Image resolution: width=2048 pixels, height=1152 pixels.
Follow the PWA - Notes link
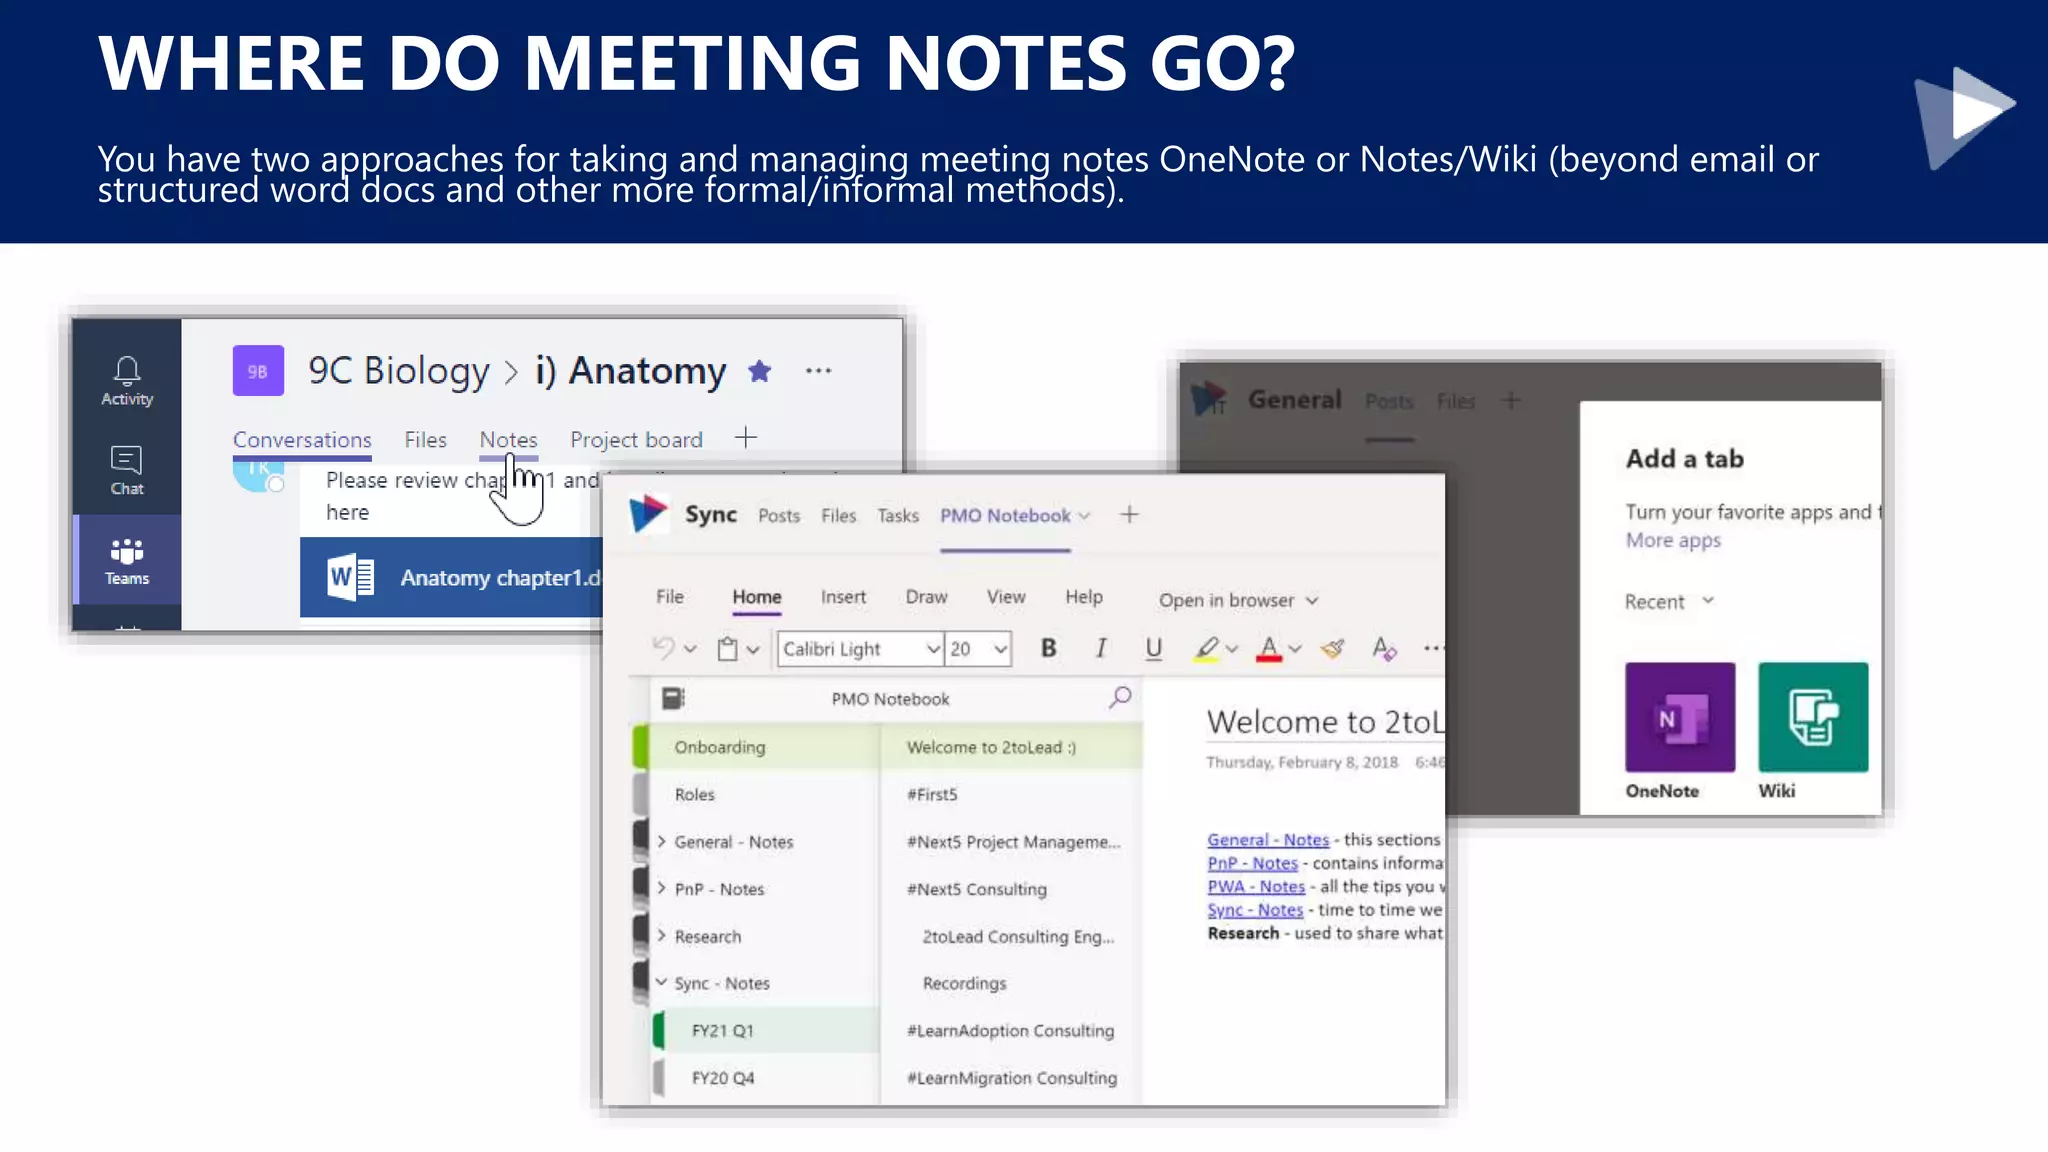(x=1256, y=886)
